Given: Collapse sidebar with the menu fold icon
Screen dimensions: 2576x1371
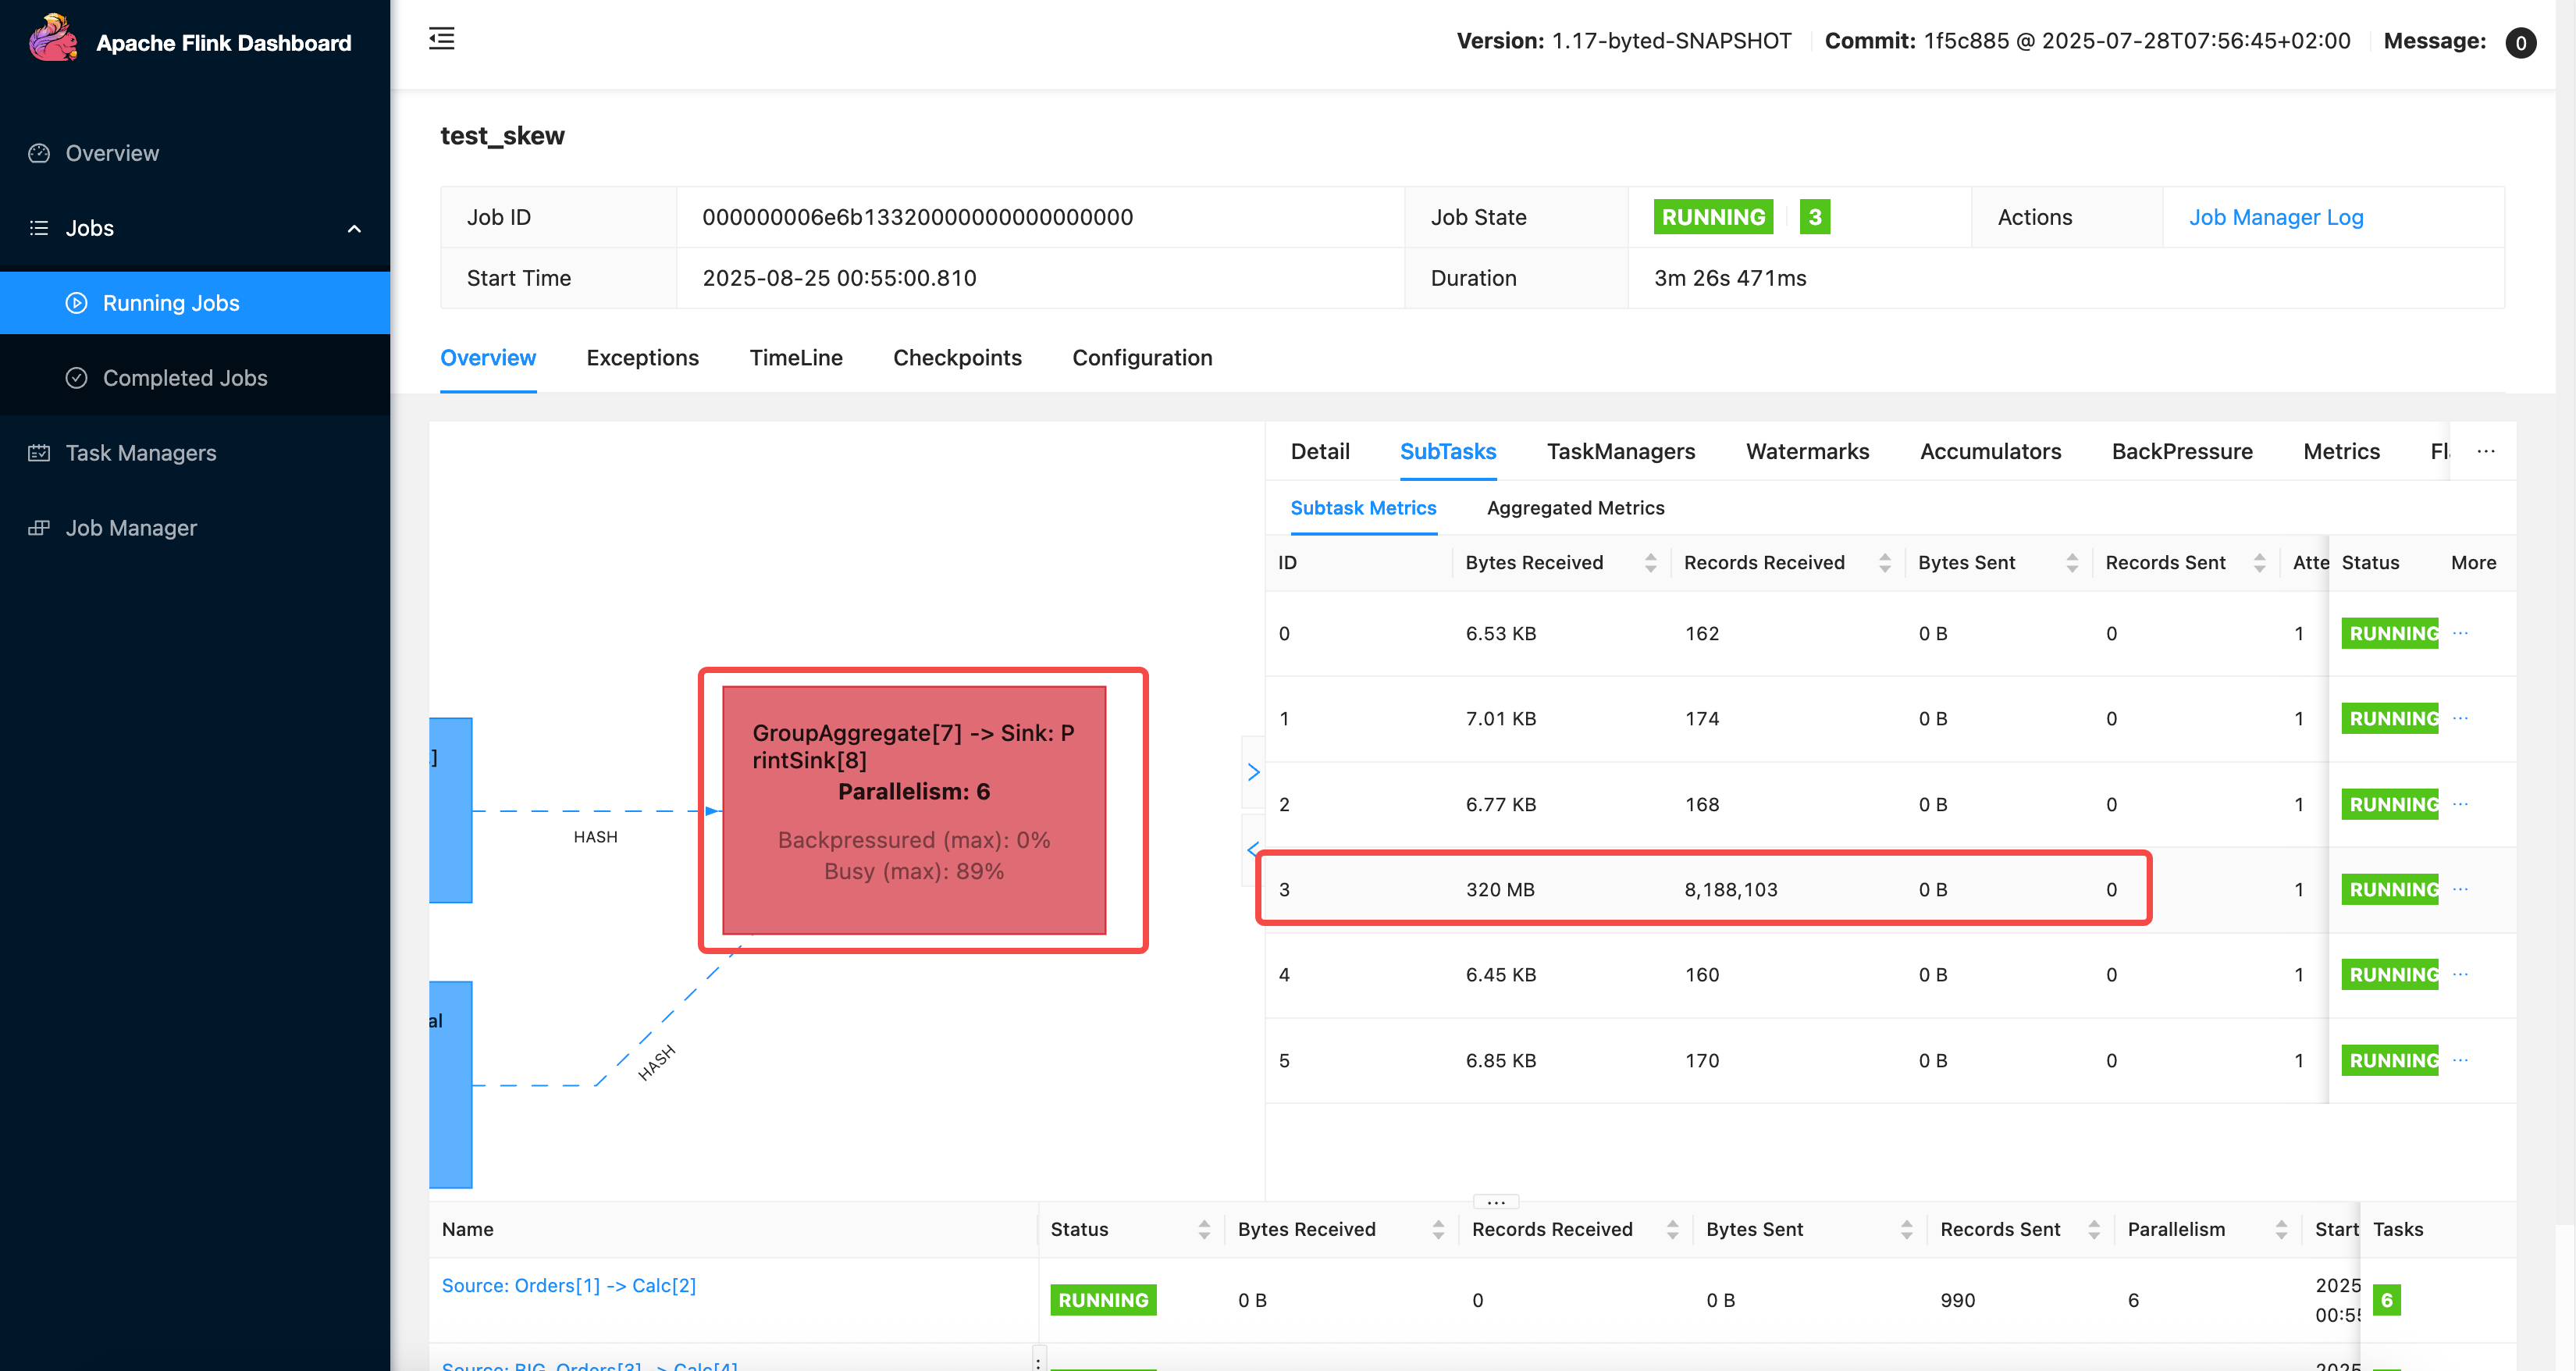Looking at the screenshot, I should pos(441,39).
